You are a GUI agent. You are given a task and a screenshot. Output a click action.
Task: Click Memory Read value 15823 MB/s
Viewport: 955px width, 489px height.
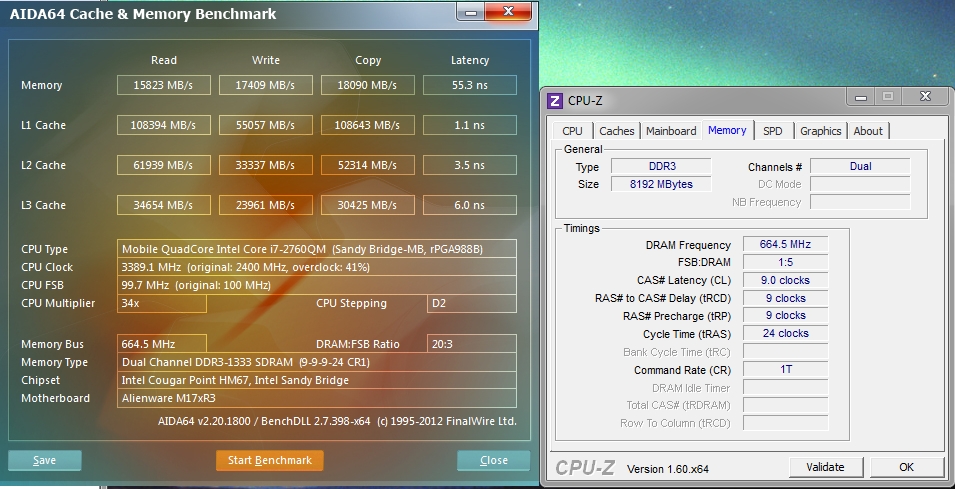[164, 85]
